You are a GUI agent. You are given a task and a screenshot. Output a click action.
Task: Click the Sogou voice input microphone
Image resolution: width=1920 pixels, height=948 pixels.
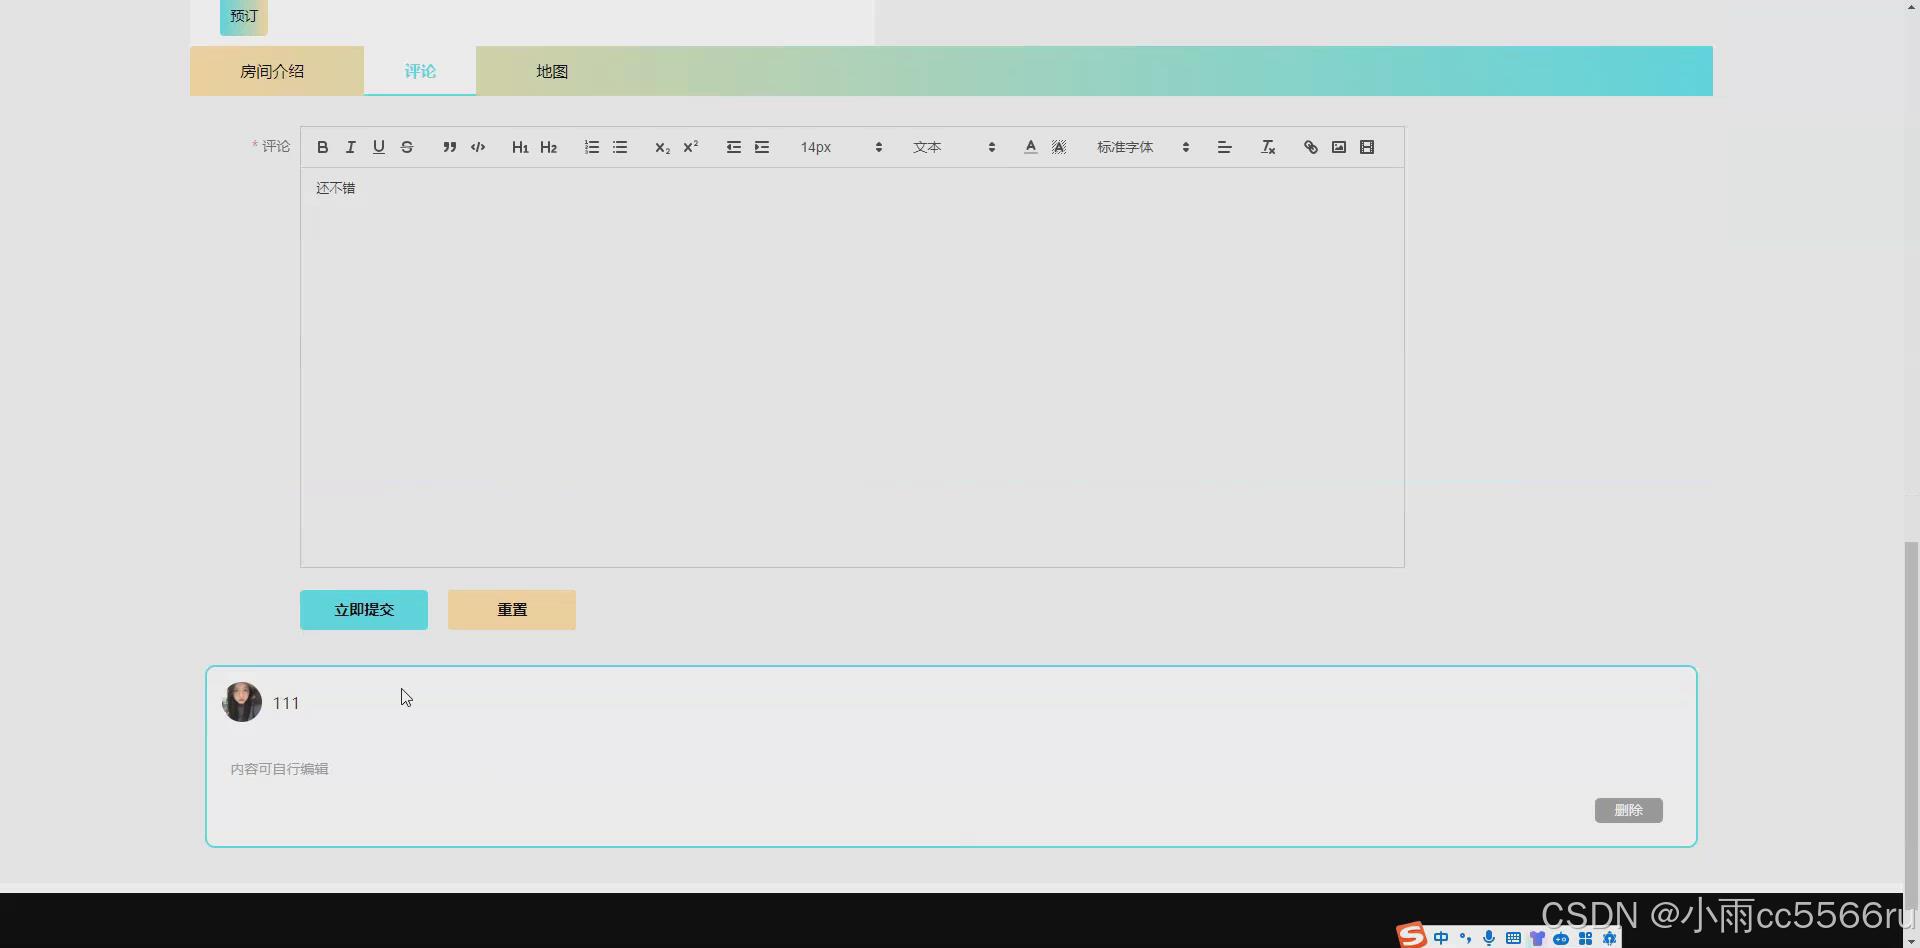1489,938
